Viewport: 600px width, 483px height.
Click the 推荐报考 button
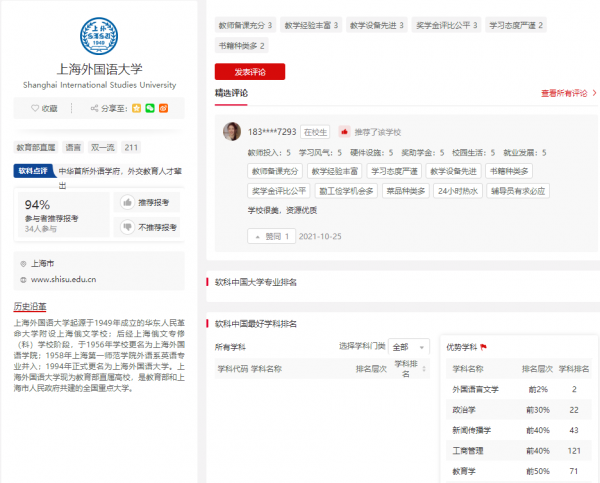pos(147,202)
